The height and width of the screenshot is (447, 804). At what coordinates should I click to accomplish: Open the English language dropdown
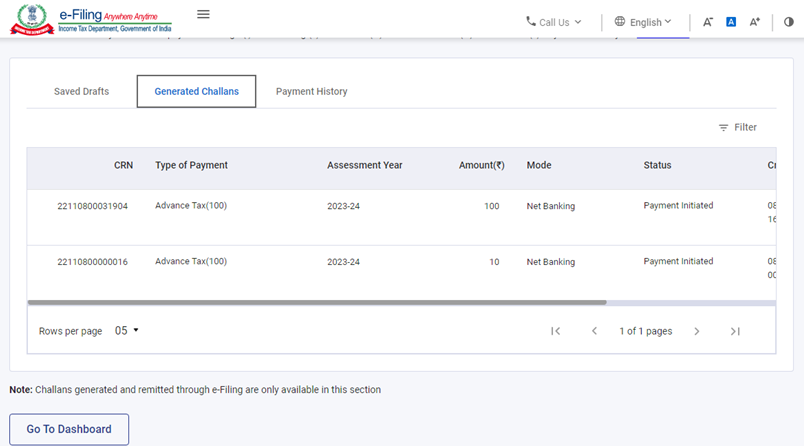point(643,22)
